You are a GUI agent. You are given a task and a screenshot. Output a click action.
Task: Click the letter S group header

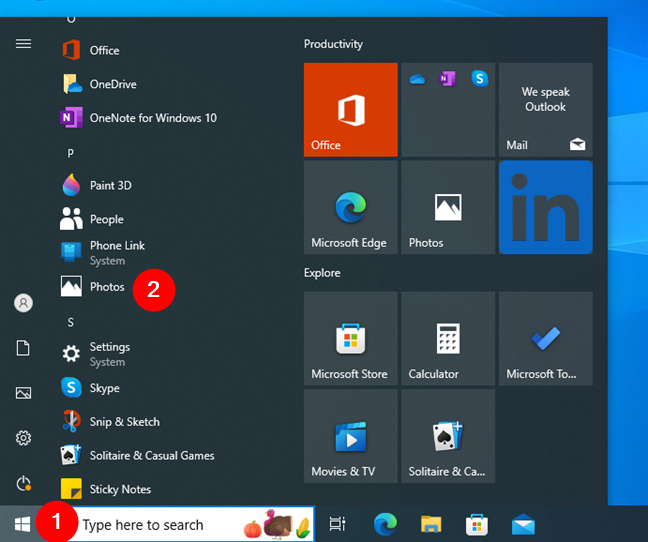tap(71, 322)
